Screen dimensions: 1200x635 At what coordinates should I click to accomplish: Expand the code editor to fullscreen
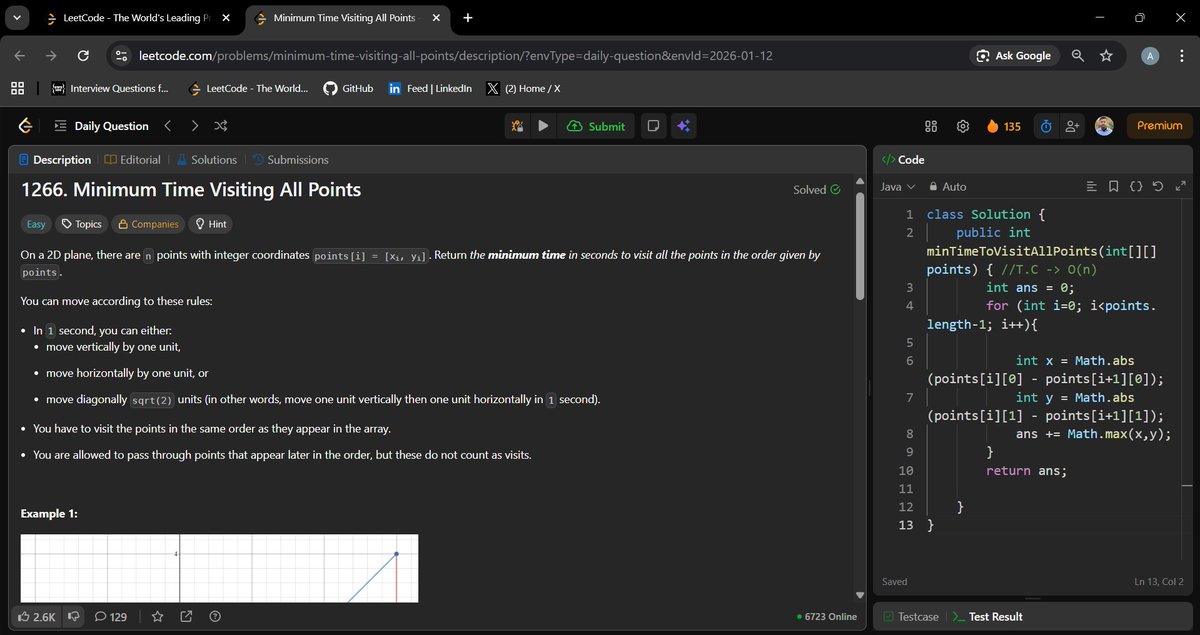(1181, 187)
